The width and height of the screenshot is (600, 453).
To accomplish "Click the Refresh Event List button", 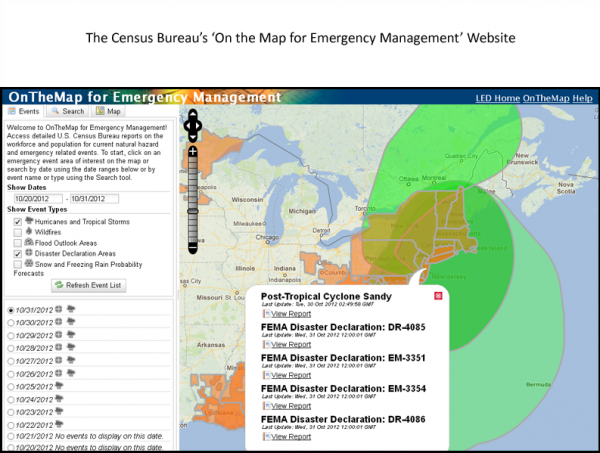I will (x=89, y=285).
